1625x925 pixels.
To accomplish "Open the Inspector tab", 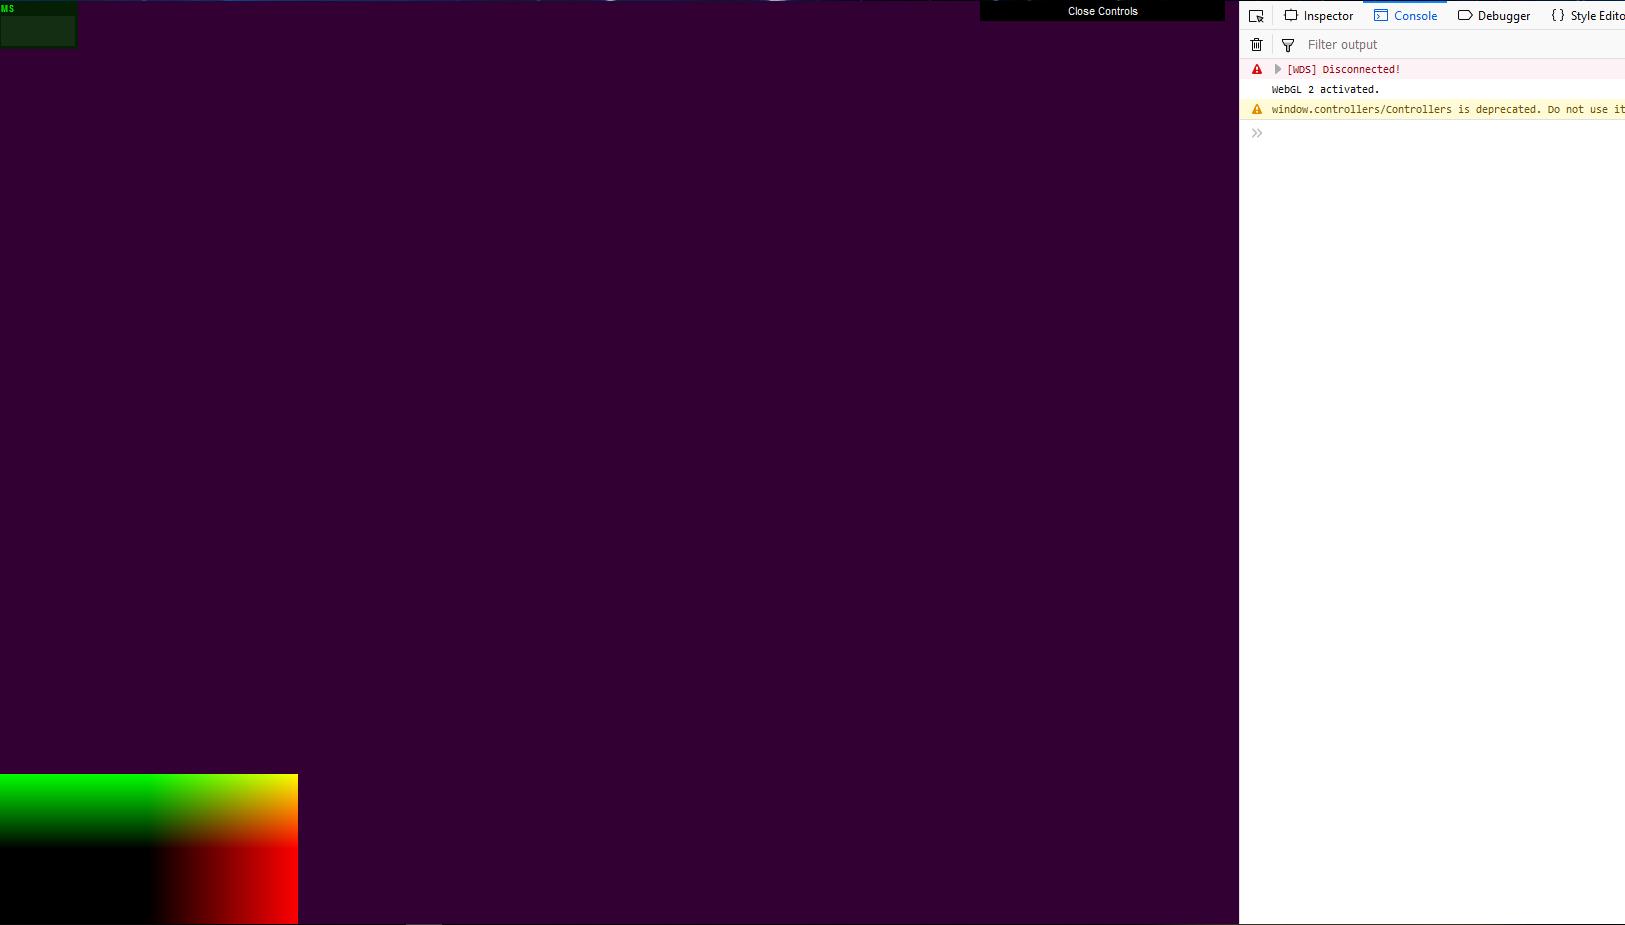I will (x=1318, y=16).
